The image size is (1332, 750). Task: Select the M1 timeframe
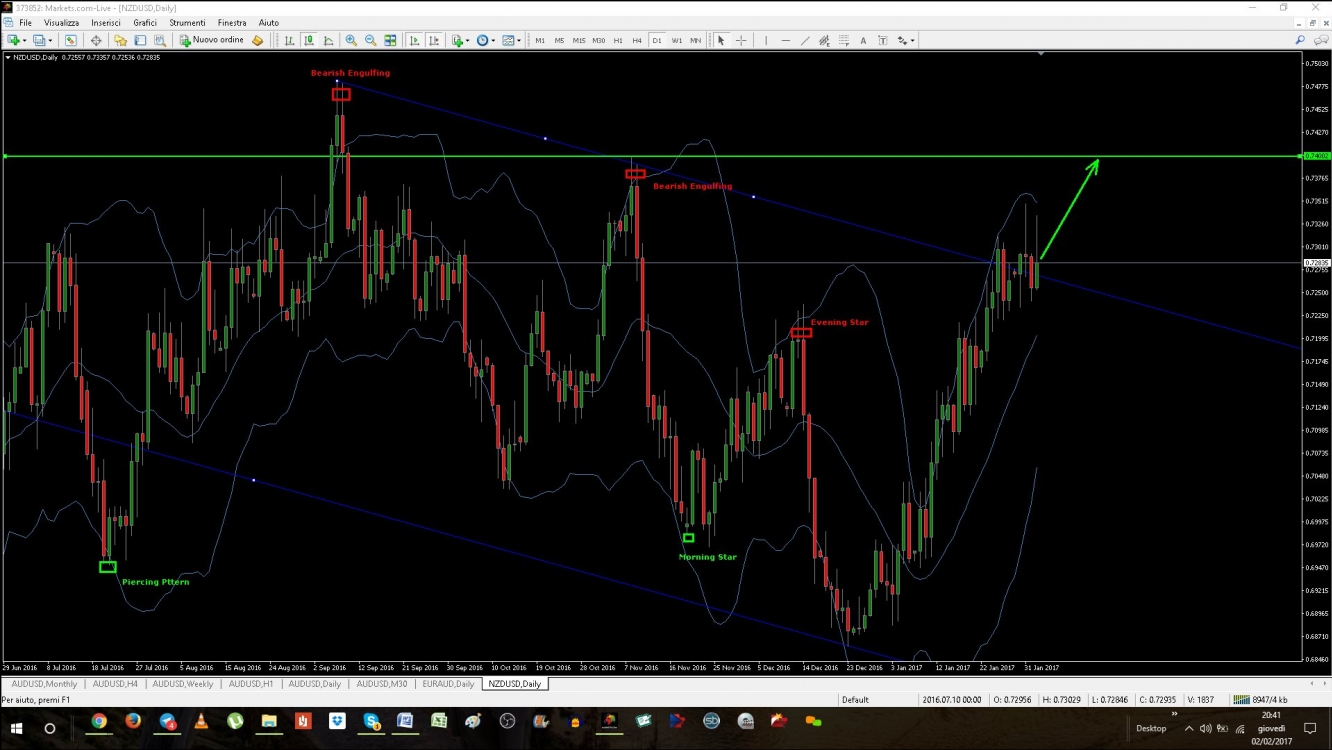coord(540,40)
